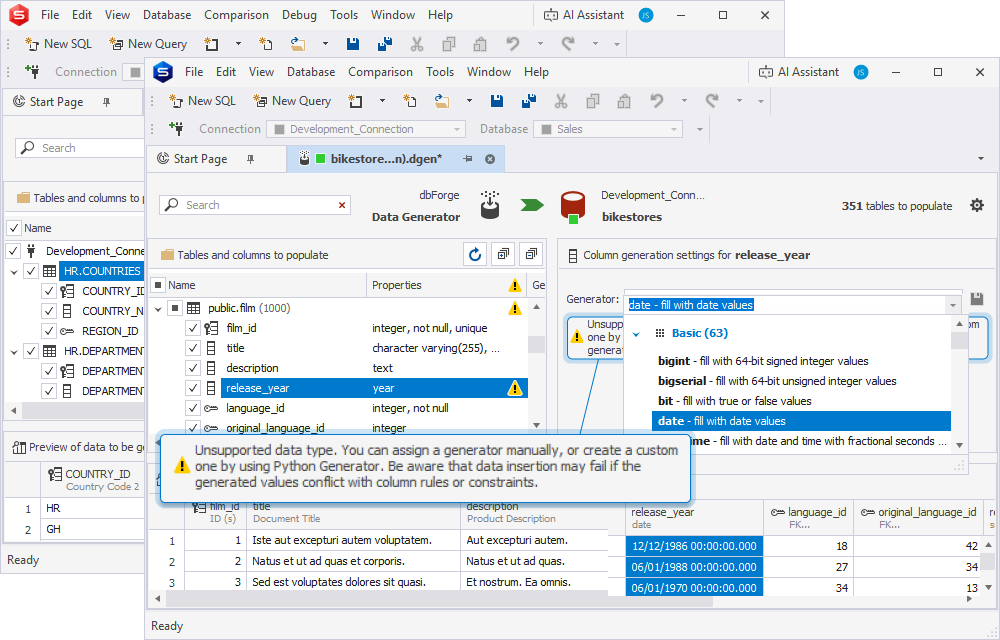This screenshot has height=640, width=1000.
Task: Click the AI Assistant button in front window
Action: point(798,72)
